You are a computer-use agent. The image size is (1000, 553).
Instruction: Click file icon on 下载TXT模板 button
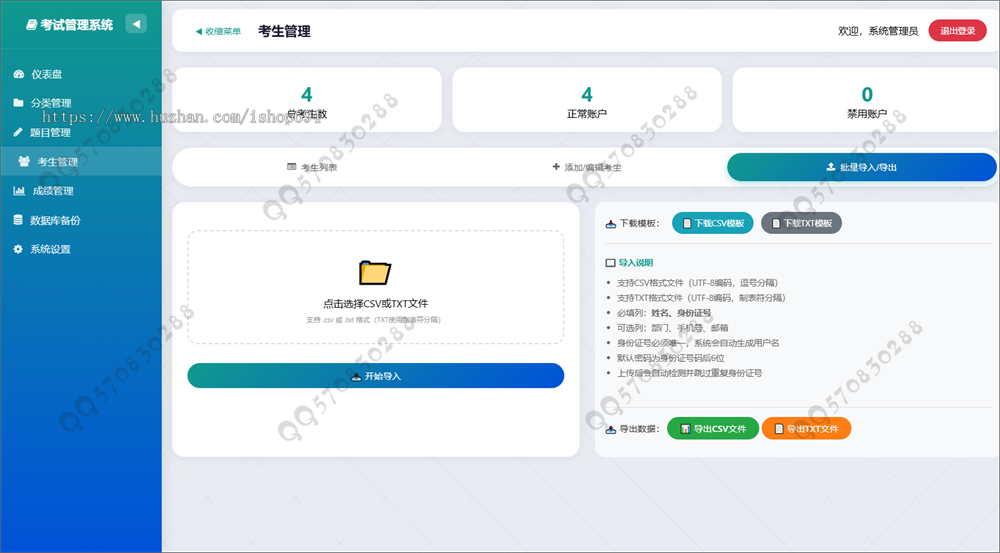(x=776, y=223)
